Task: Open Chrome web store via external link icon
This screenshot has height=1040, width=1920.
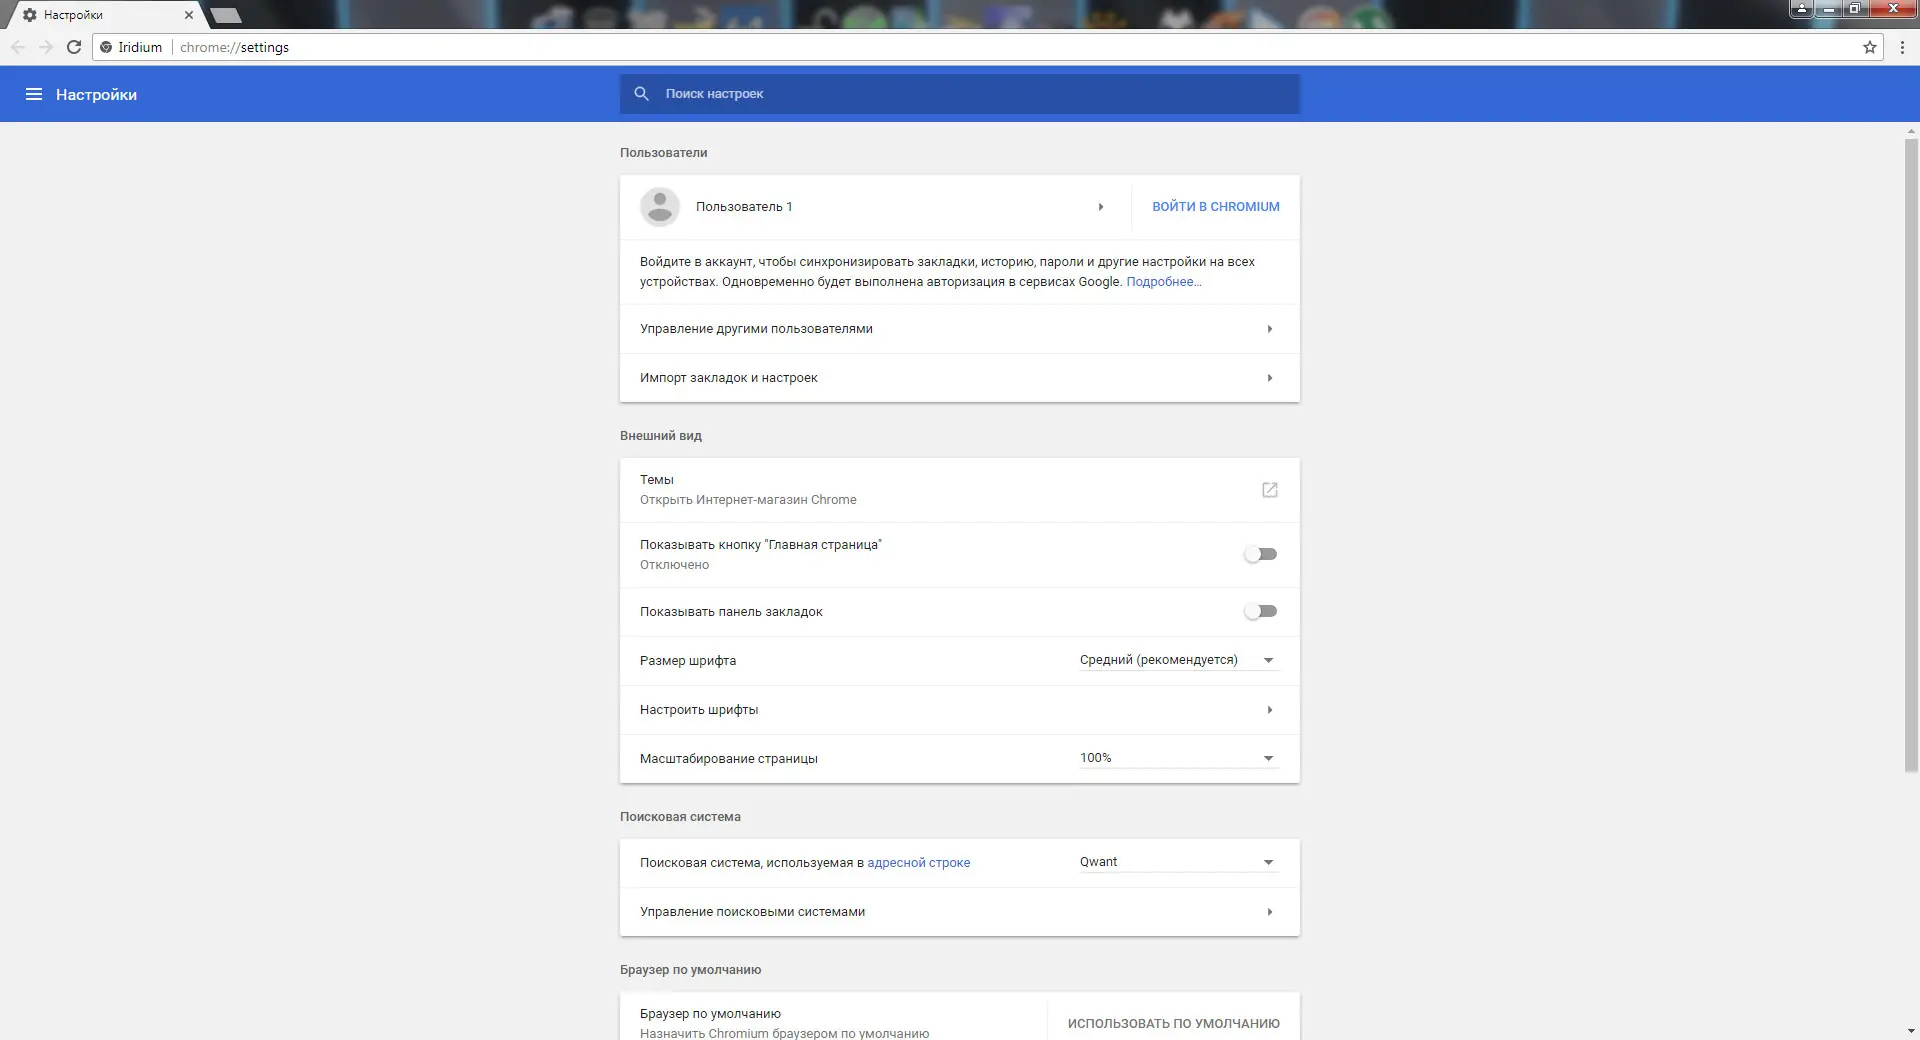Action: click(x=1269, y=490)
